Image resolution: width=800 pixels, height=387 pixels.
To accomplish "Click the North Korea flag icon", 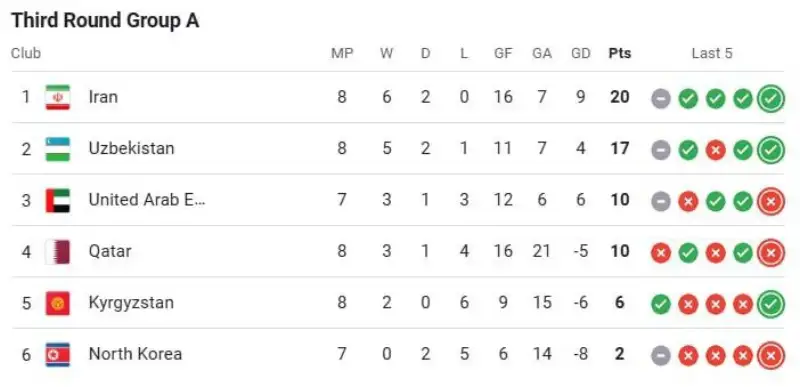I will click(x=58, y=355).
